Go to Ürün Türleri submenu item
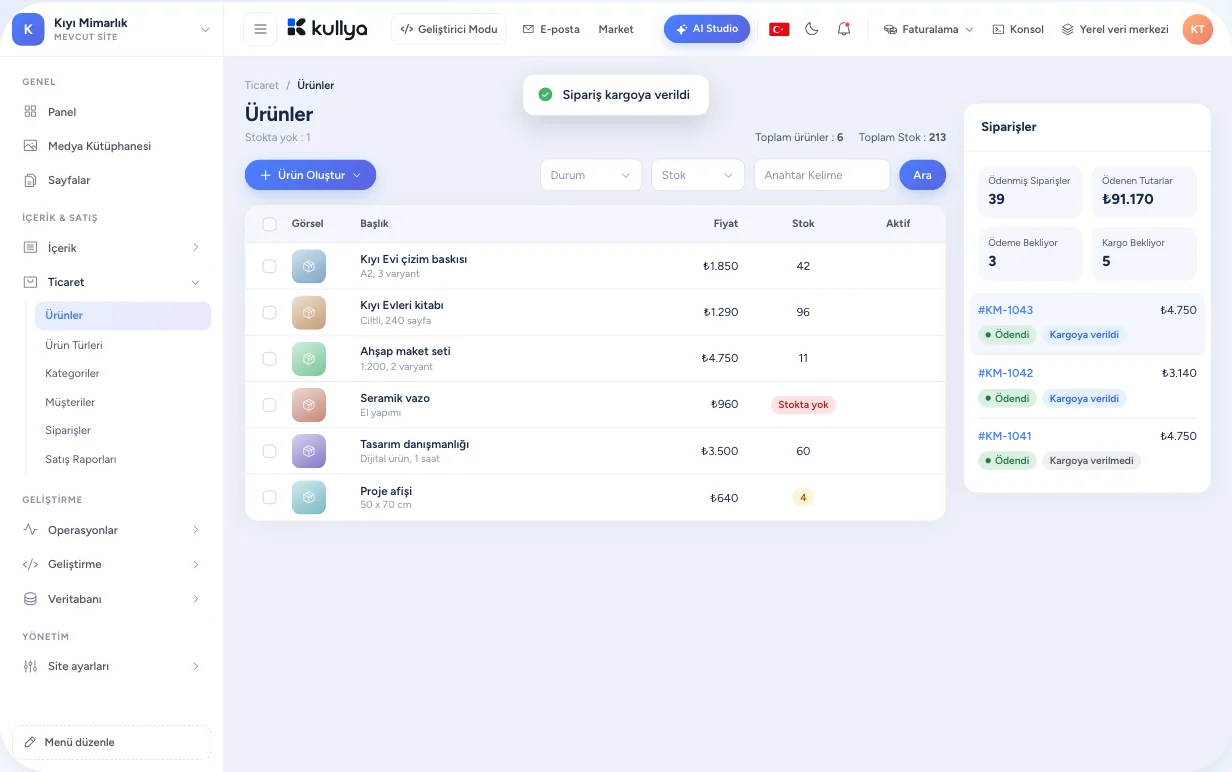Screen dimensions: 1232x772 click(x=74, y=345)
